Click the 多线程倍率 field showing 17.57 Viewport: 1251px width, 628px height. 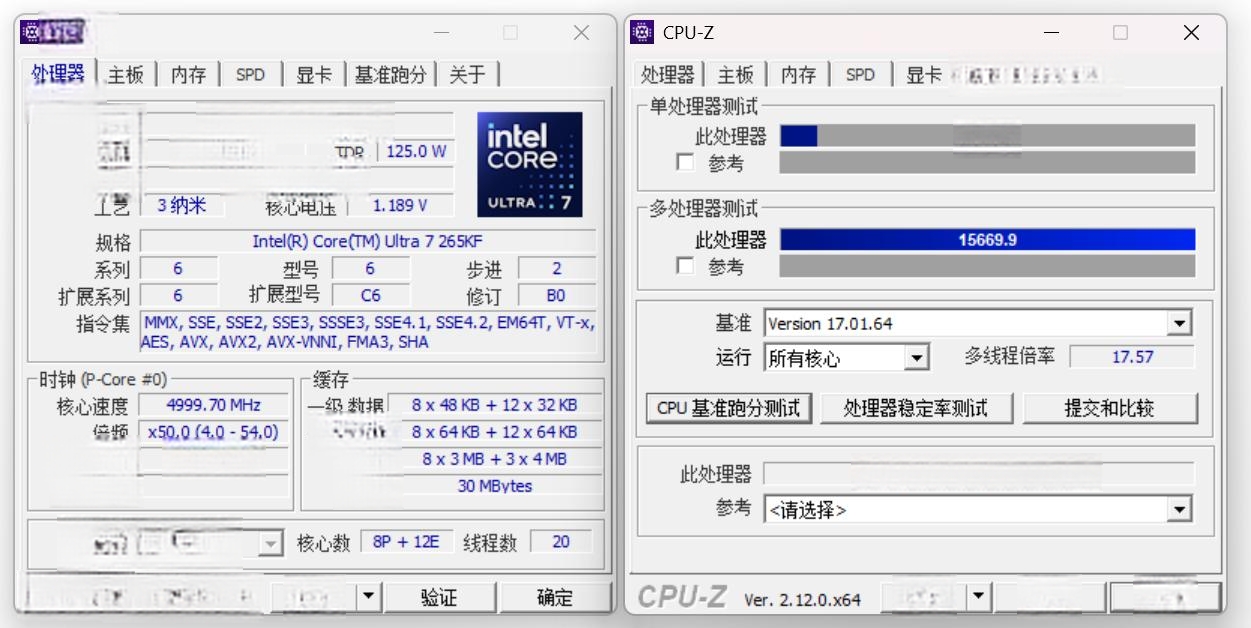point(1132,356)
